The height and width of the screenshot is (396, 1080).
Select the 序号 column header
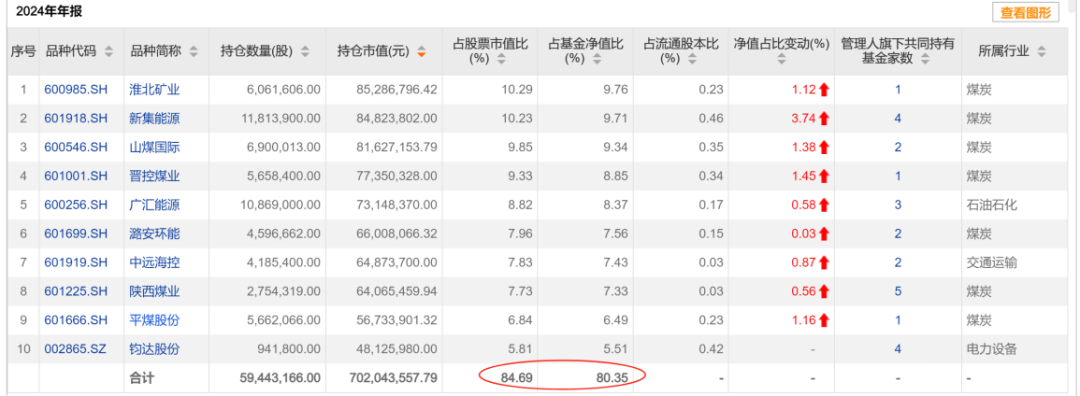pyautogui.click(x=23, y=52)
